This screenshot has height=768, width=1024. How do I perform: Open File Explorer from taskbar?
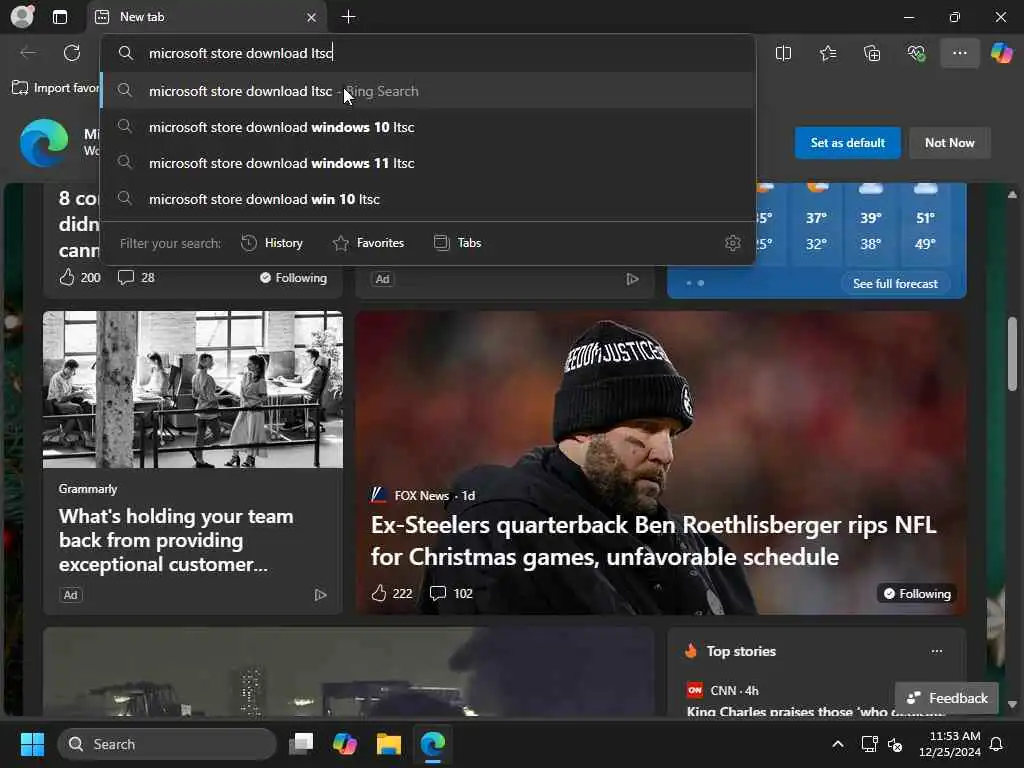pos(389,744)
